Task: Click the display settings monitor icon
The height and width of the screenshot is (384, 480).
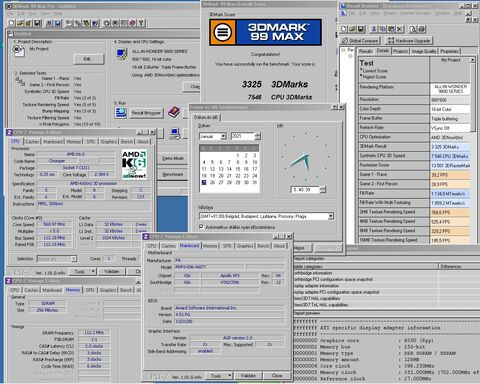Action: click(x=121, y=54)
